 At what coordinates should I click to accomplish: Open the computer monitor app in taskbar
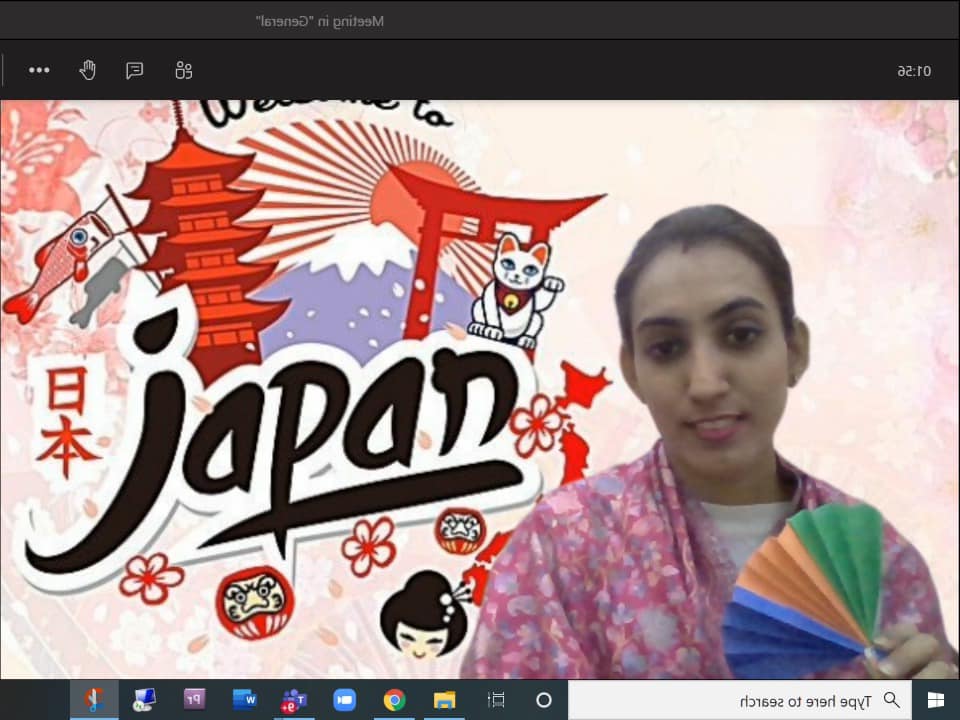[x=144, y=700]
